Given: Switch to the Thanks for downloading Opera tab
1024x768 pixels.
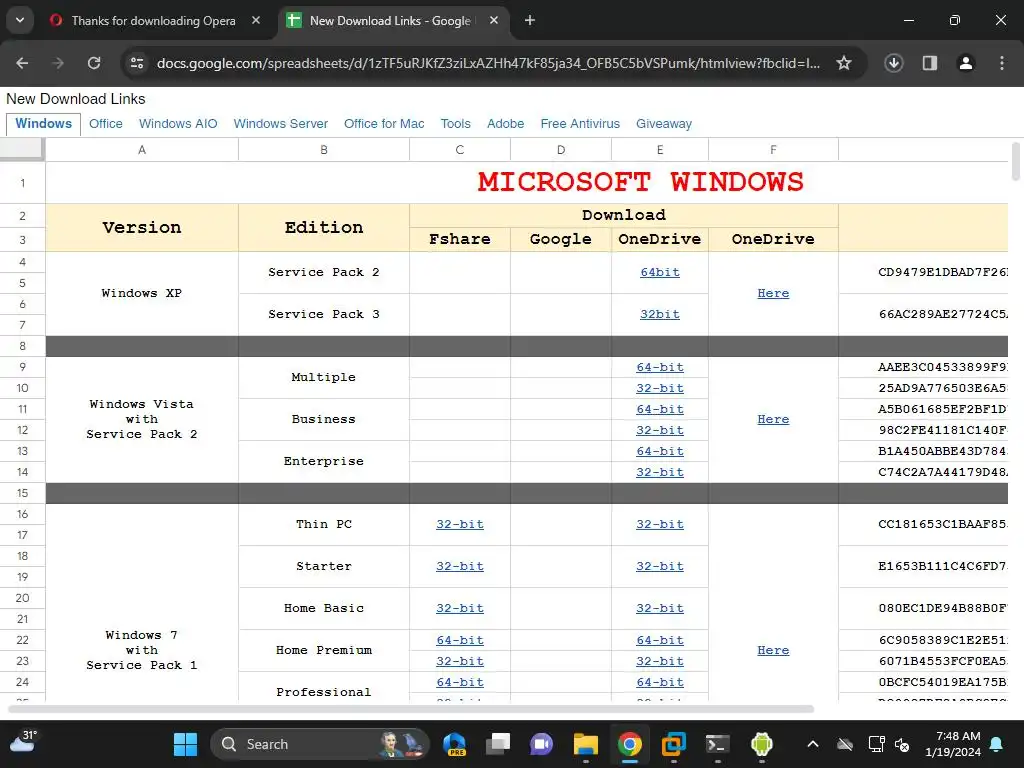Looking at the screenshot, I should click(x=153, y=20).
